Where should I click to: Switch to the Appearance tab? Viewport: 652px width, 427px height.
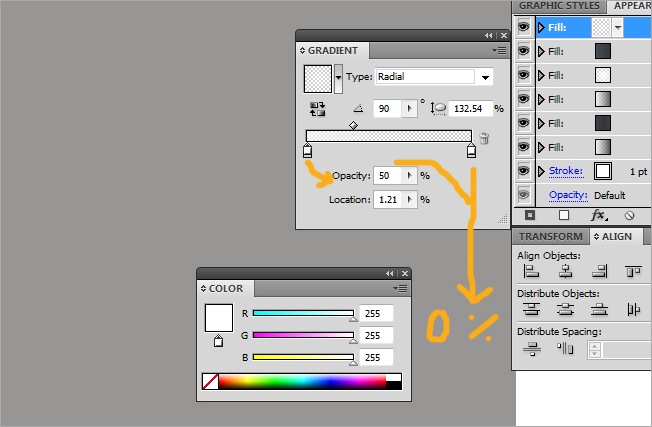[631, 6]
